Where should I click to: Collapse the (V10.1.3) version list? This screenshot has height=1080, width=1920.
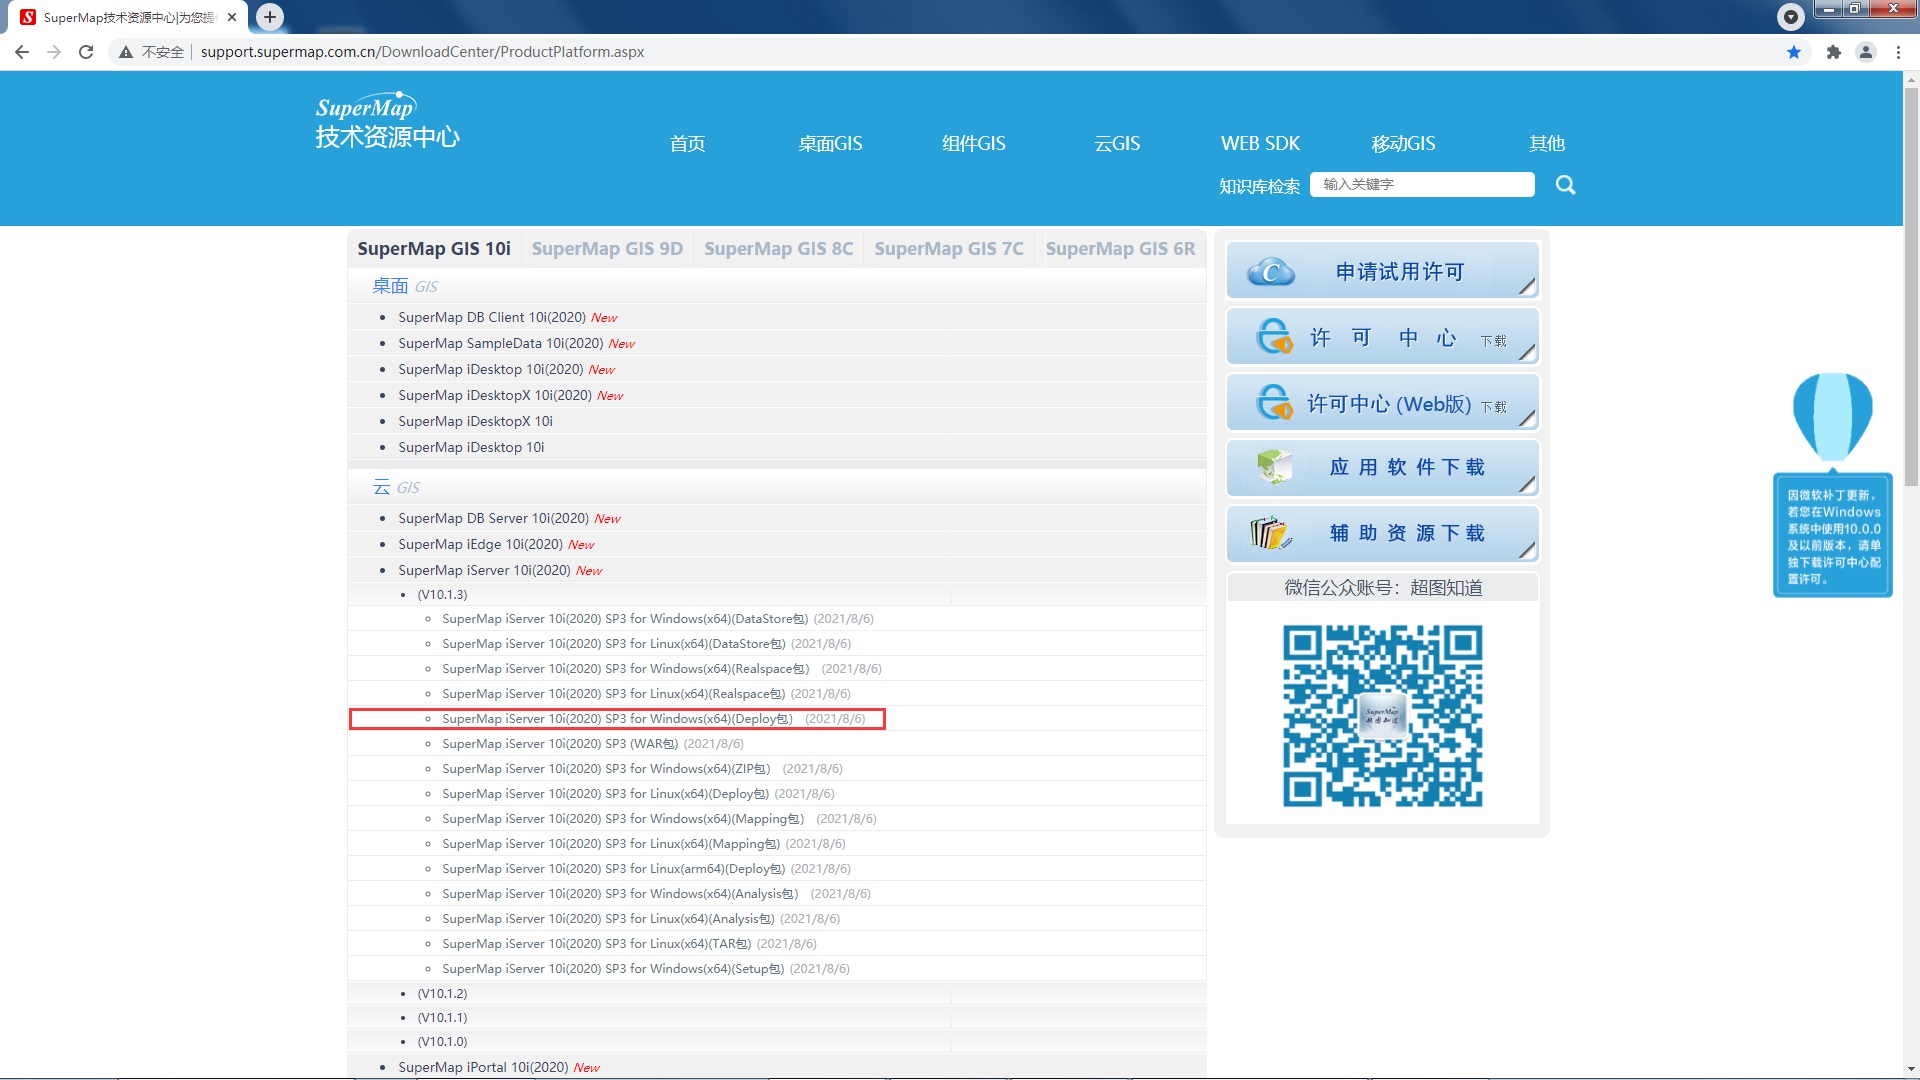[442, 594]
